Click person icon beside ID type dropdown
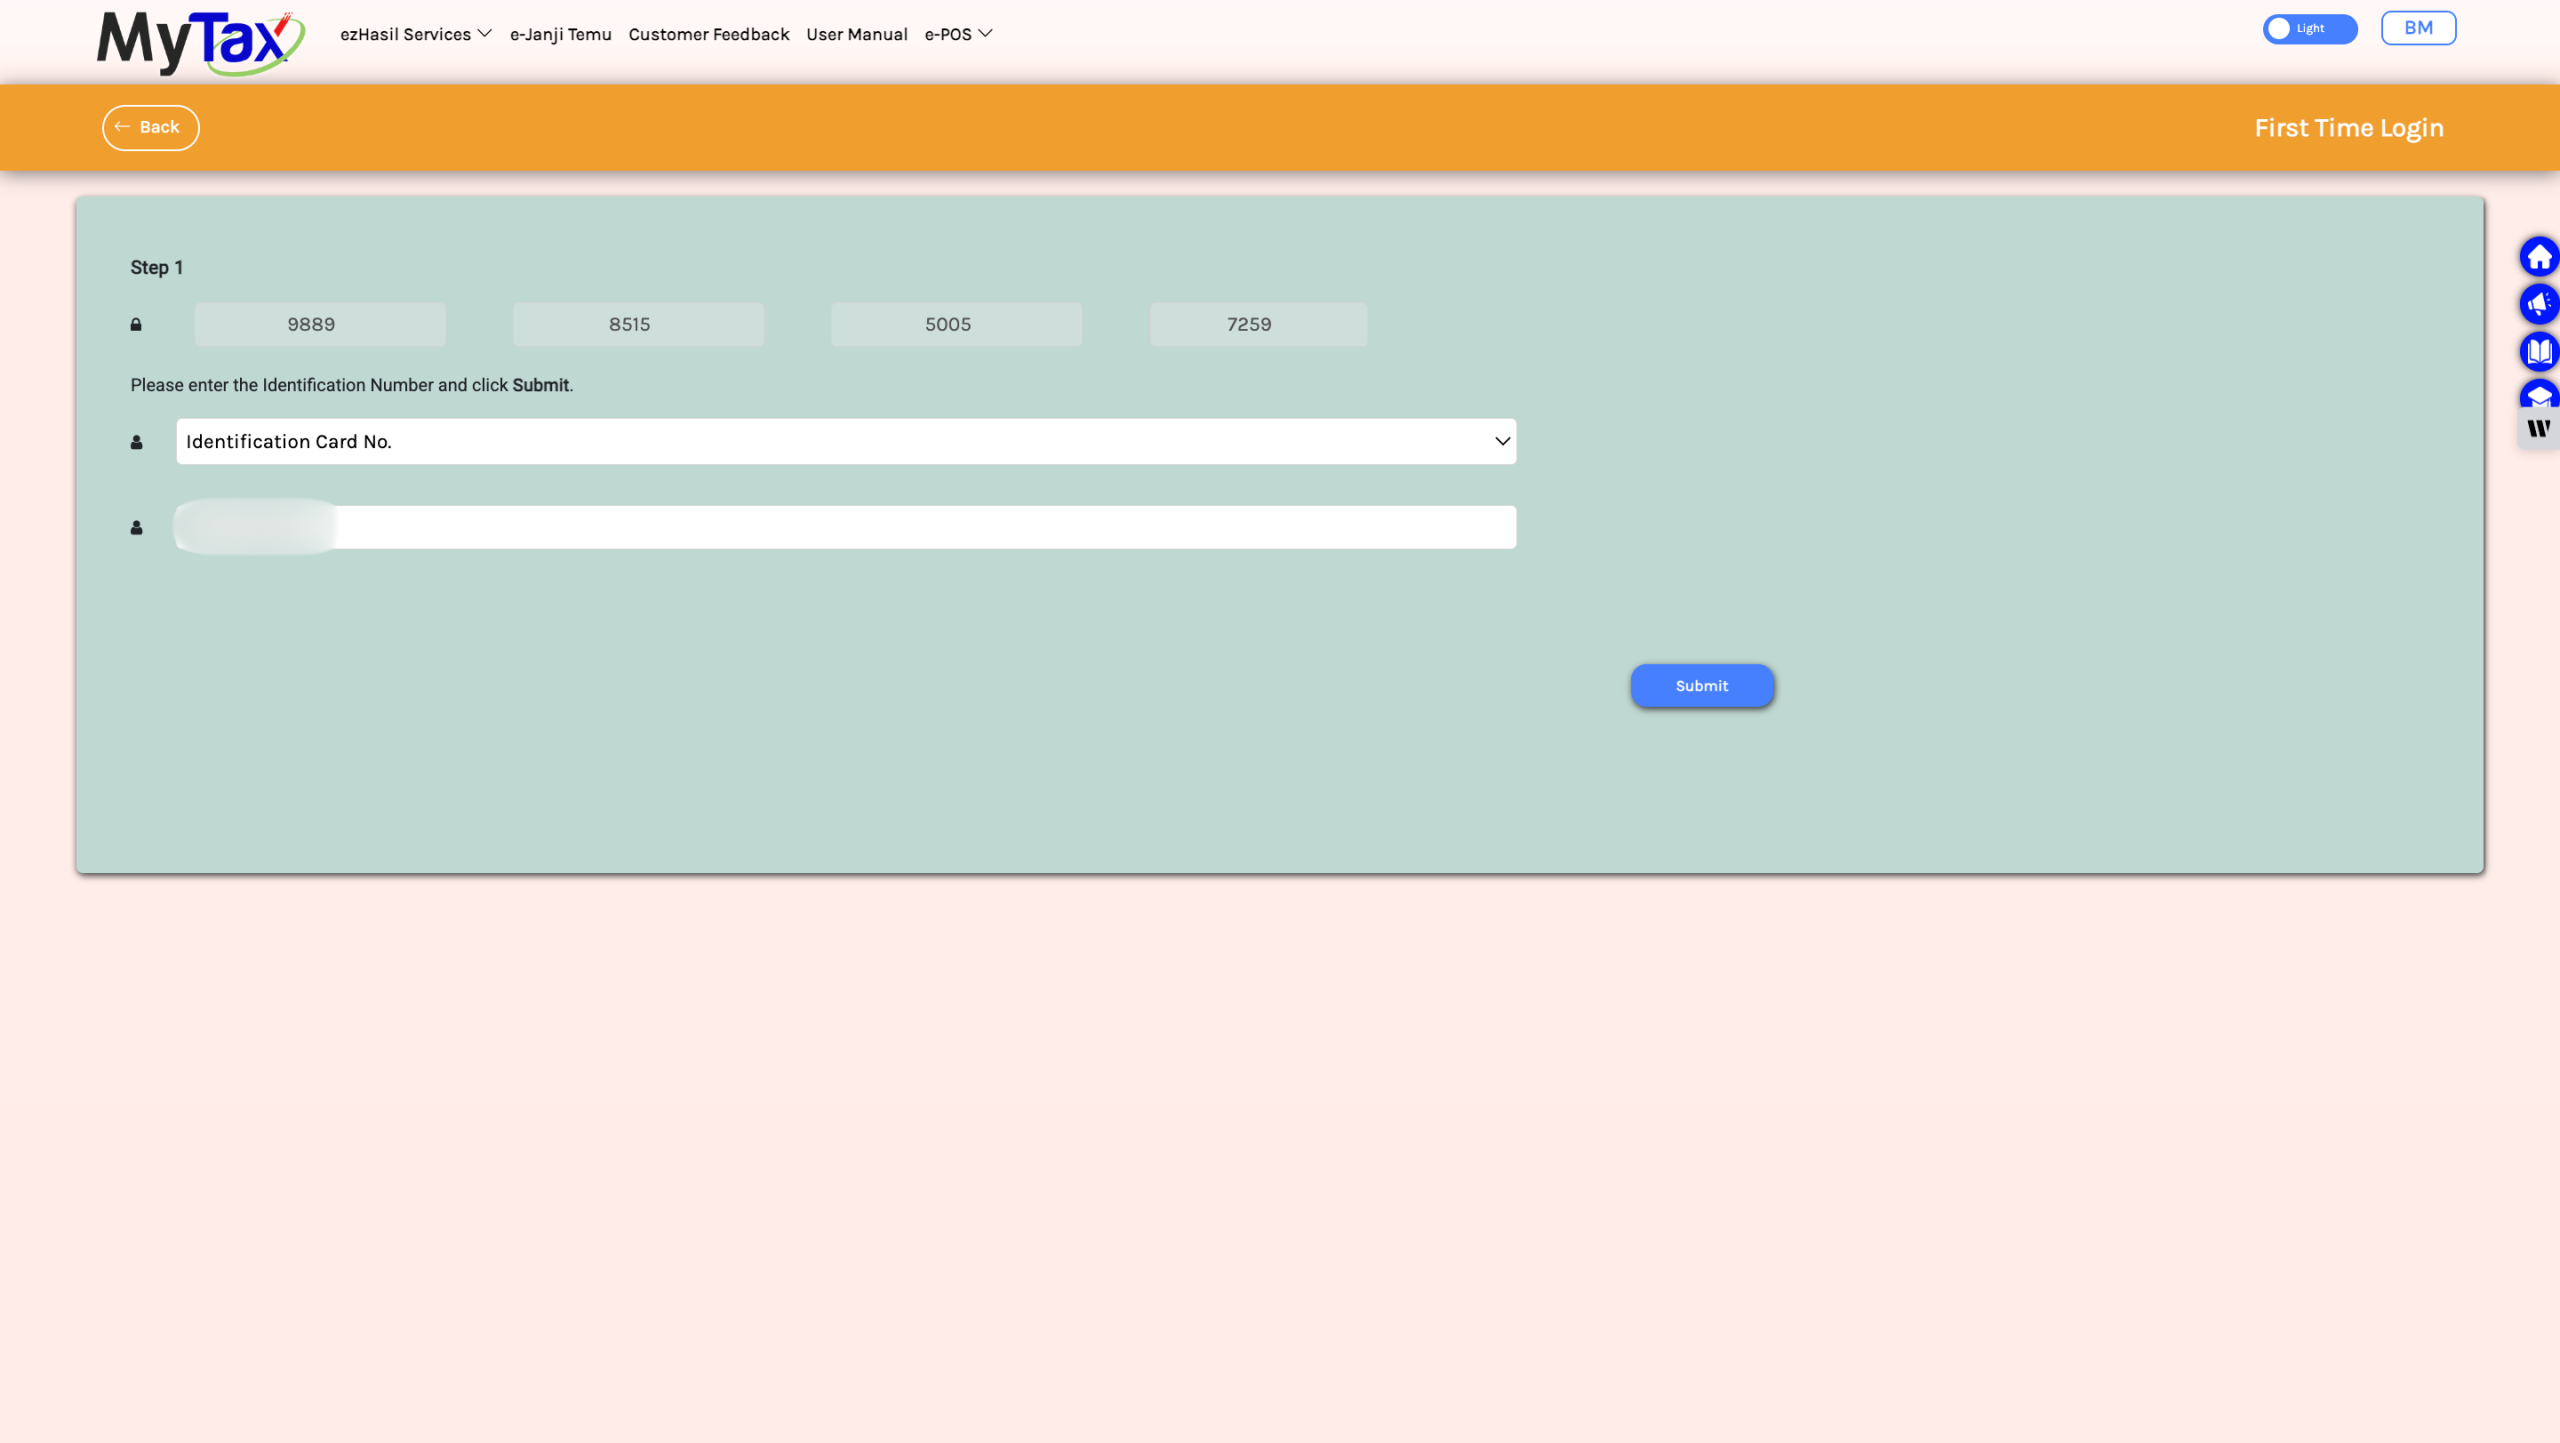 [136, 442]
